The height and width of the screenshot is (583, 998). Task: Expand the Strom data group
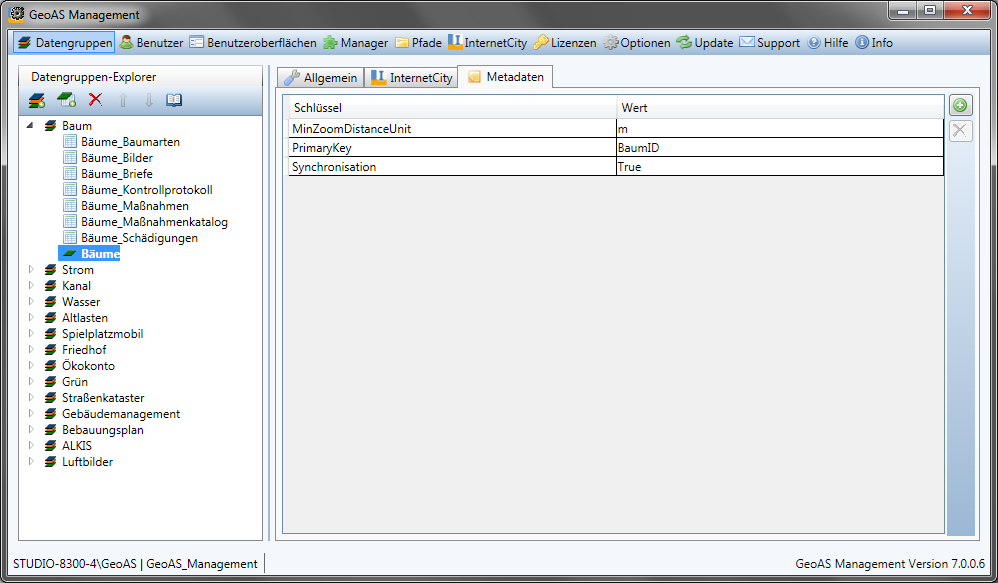coord(31,269)
